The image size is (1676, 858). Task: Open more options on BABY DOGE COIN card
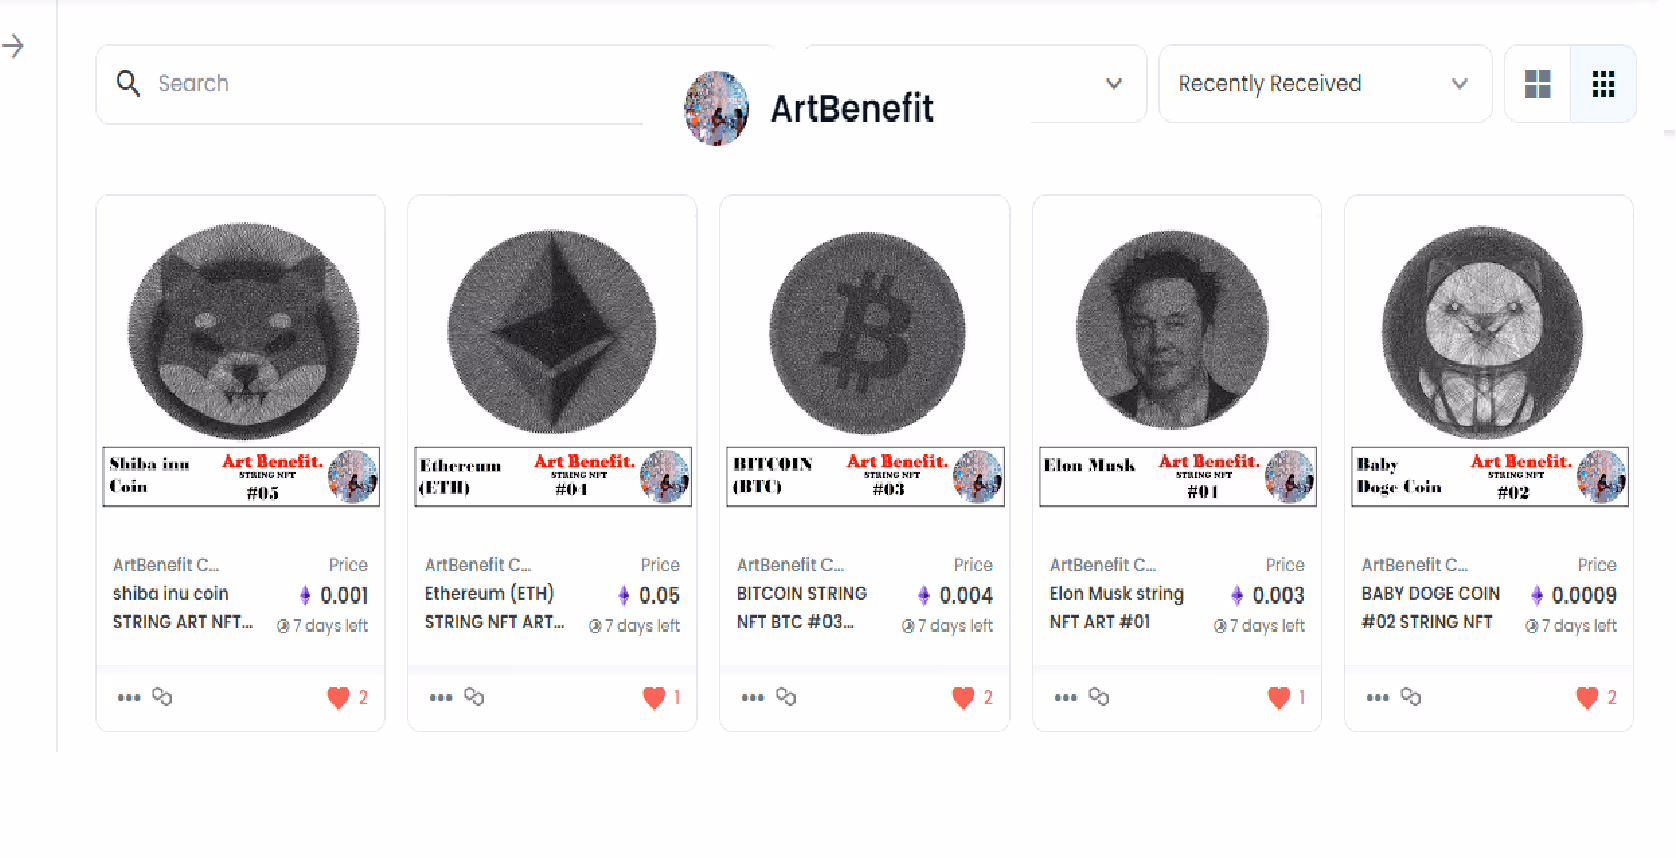tap(1378, 697)
